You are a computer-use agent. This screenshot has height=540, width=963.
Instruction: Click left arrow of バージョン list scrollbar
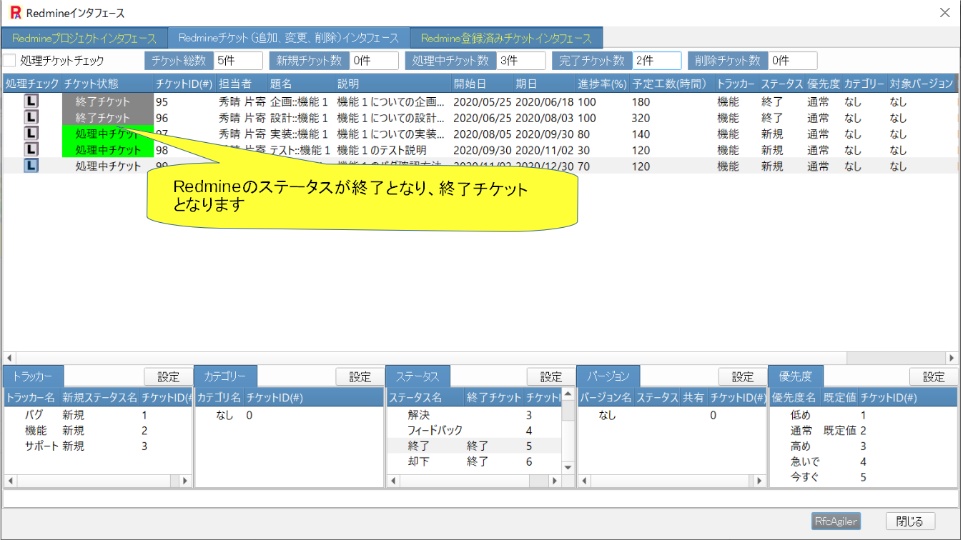[x=585, y=481]
